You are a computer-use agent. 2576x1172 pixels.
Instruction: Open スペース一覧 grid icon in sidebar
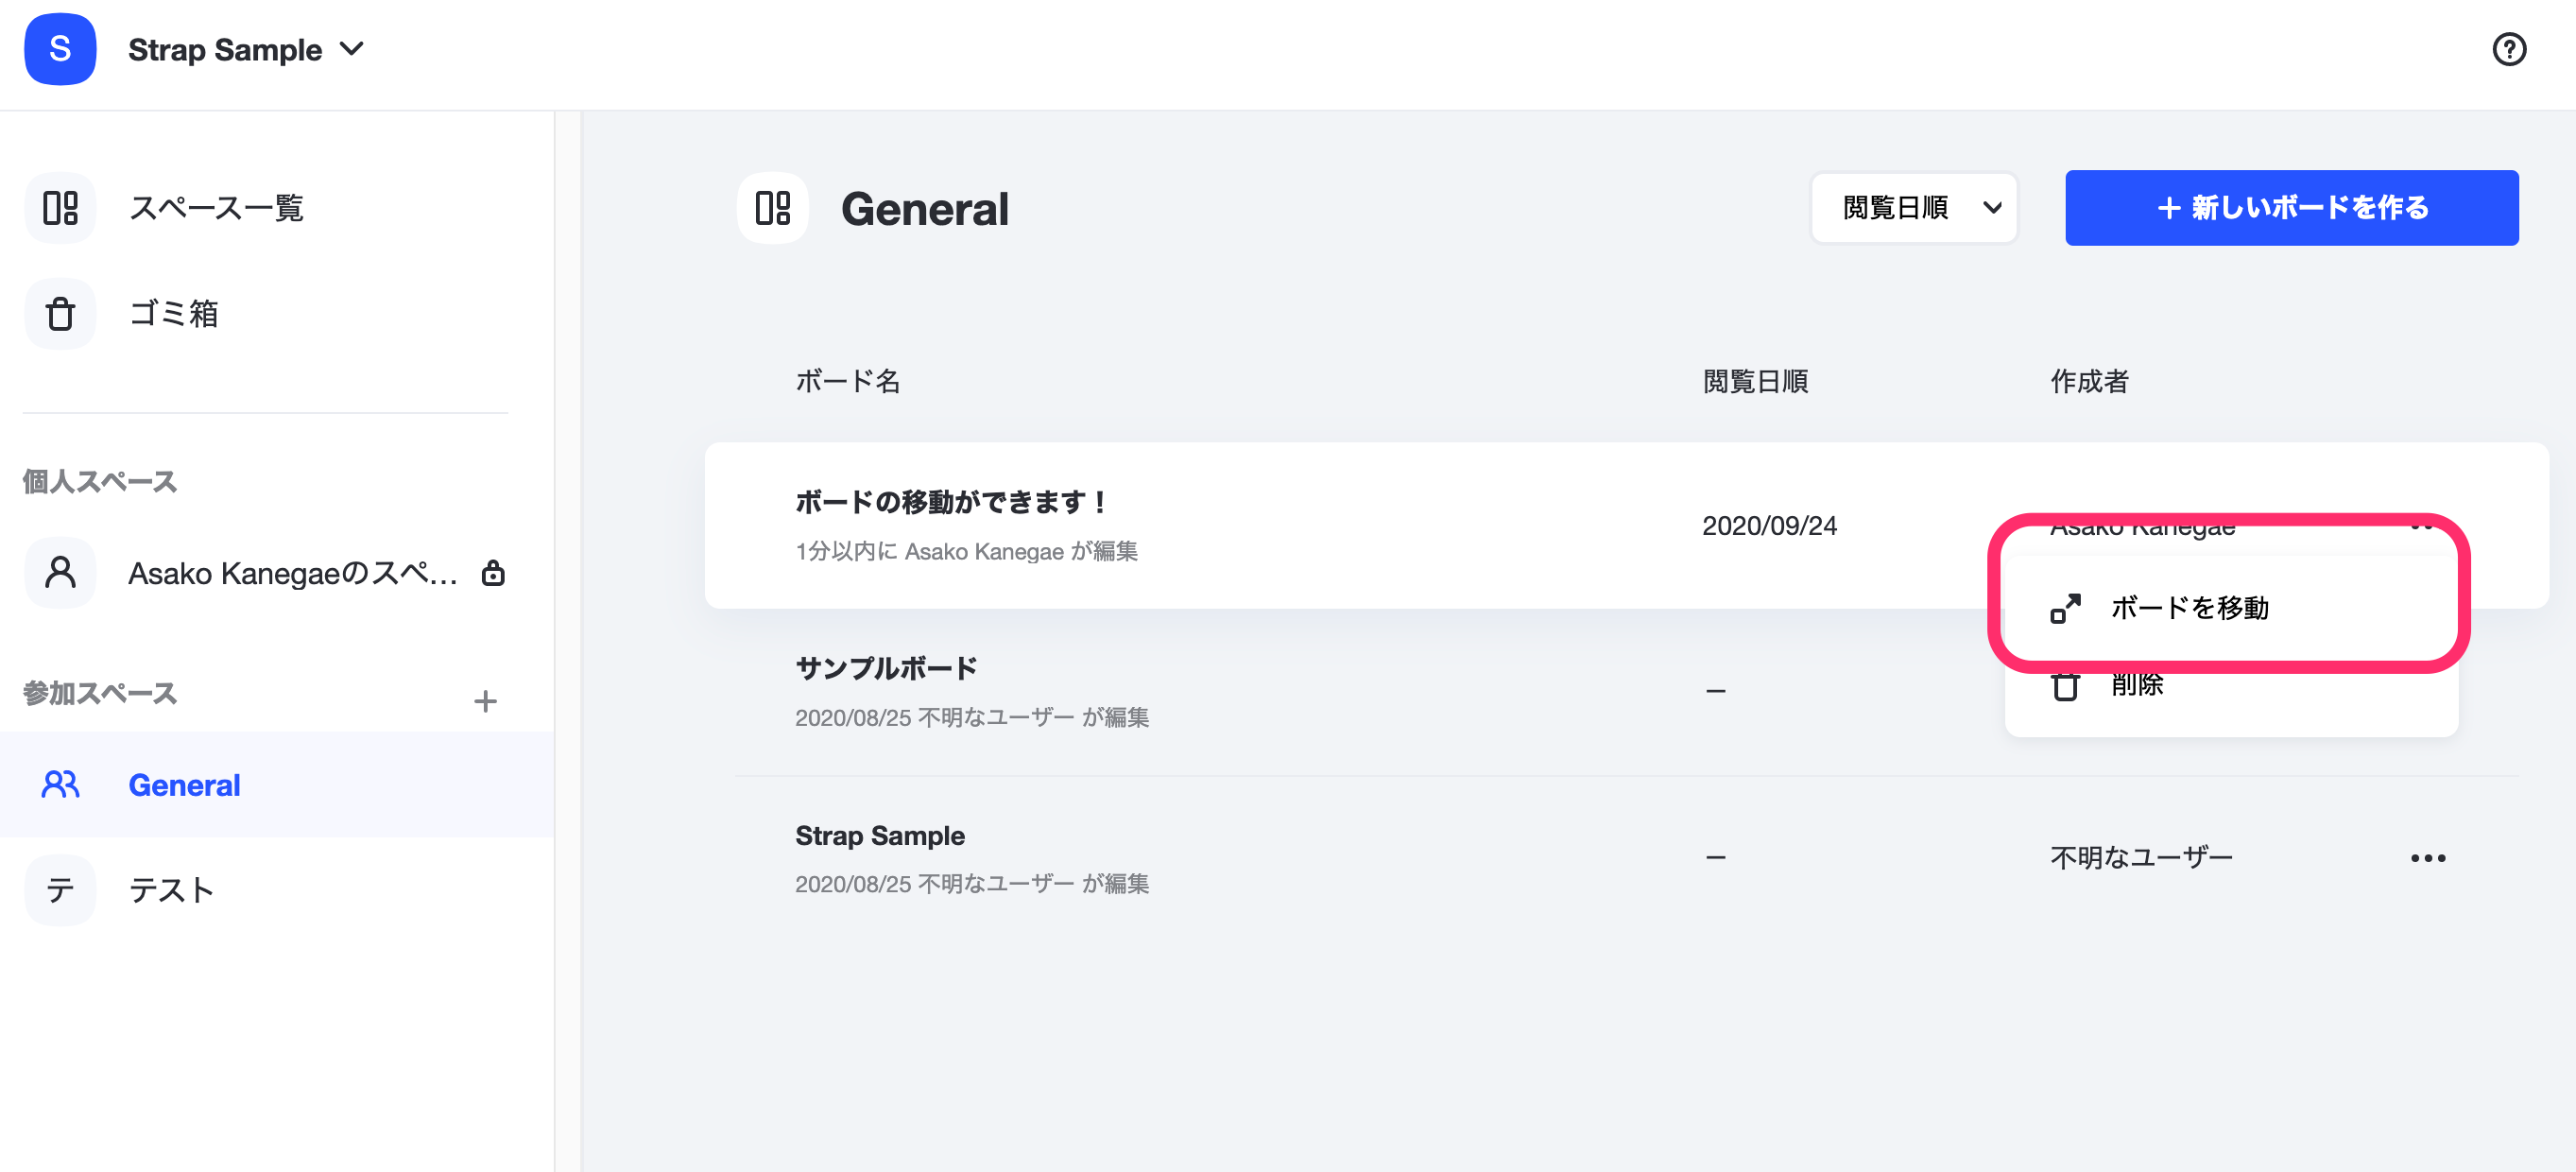[60, 208]
